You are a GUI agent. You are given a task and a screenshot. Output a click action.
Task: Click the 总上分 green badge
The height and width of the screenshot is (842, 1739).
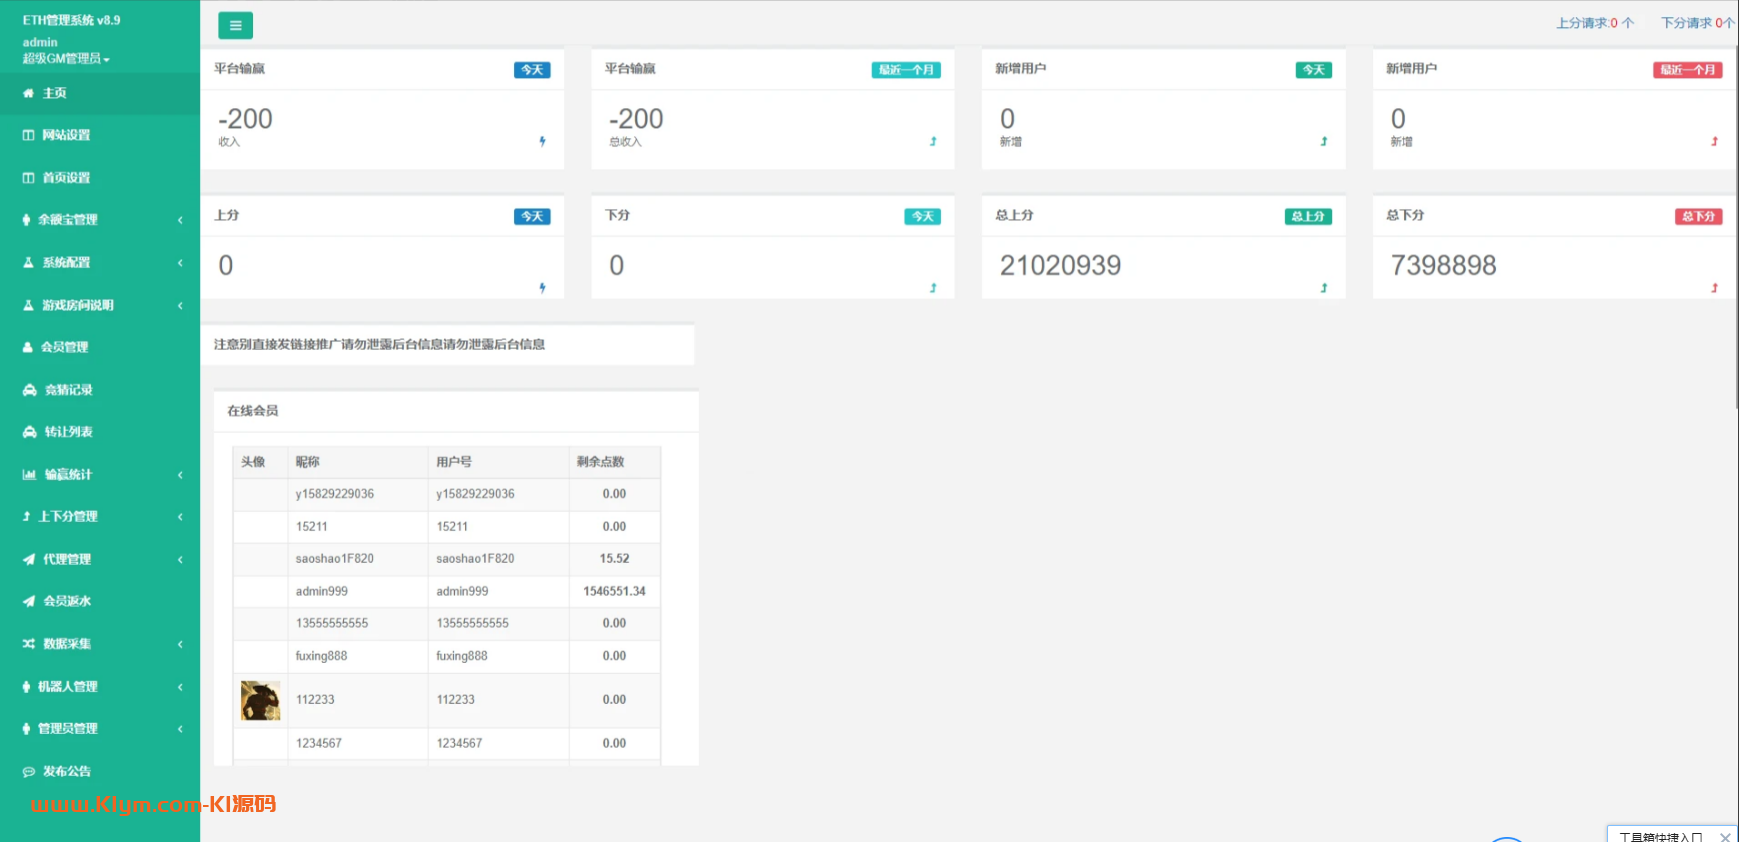pos(1308,216)
